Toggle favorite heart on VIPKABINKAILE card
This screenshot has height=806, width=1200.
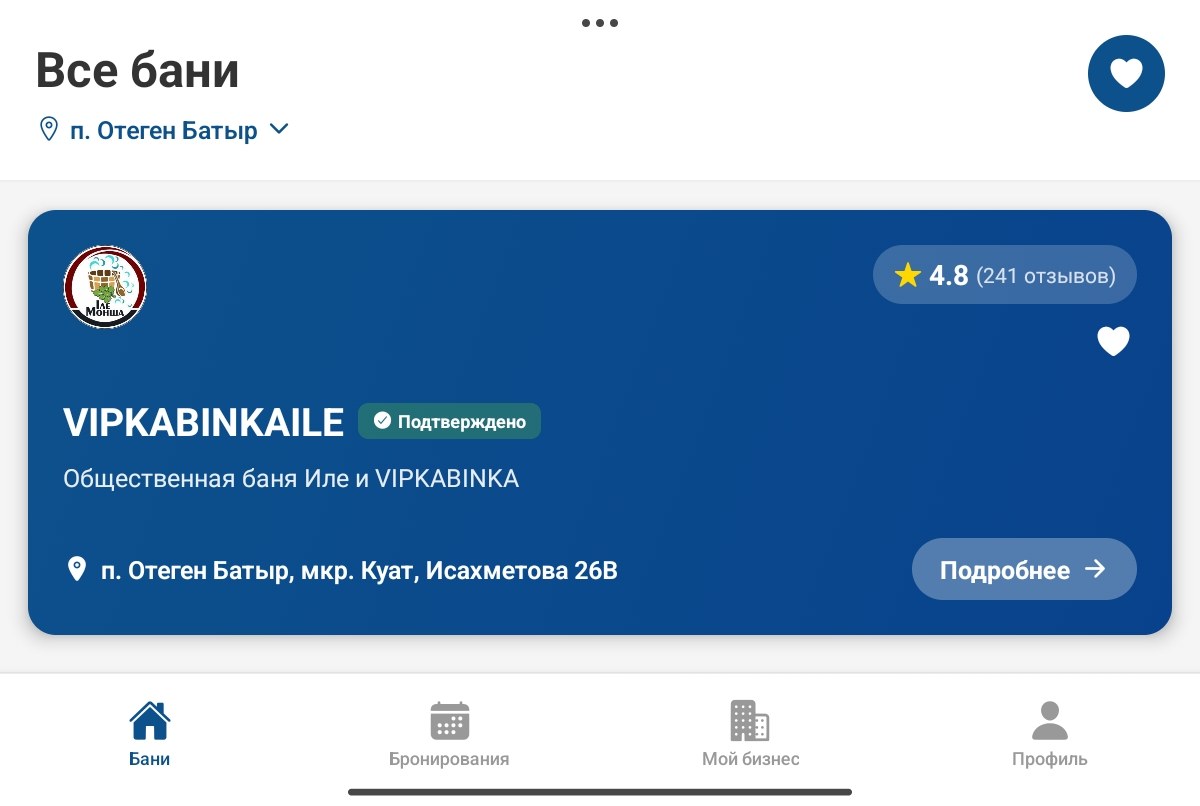tap(1113, 342)
